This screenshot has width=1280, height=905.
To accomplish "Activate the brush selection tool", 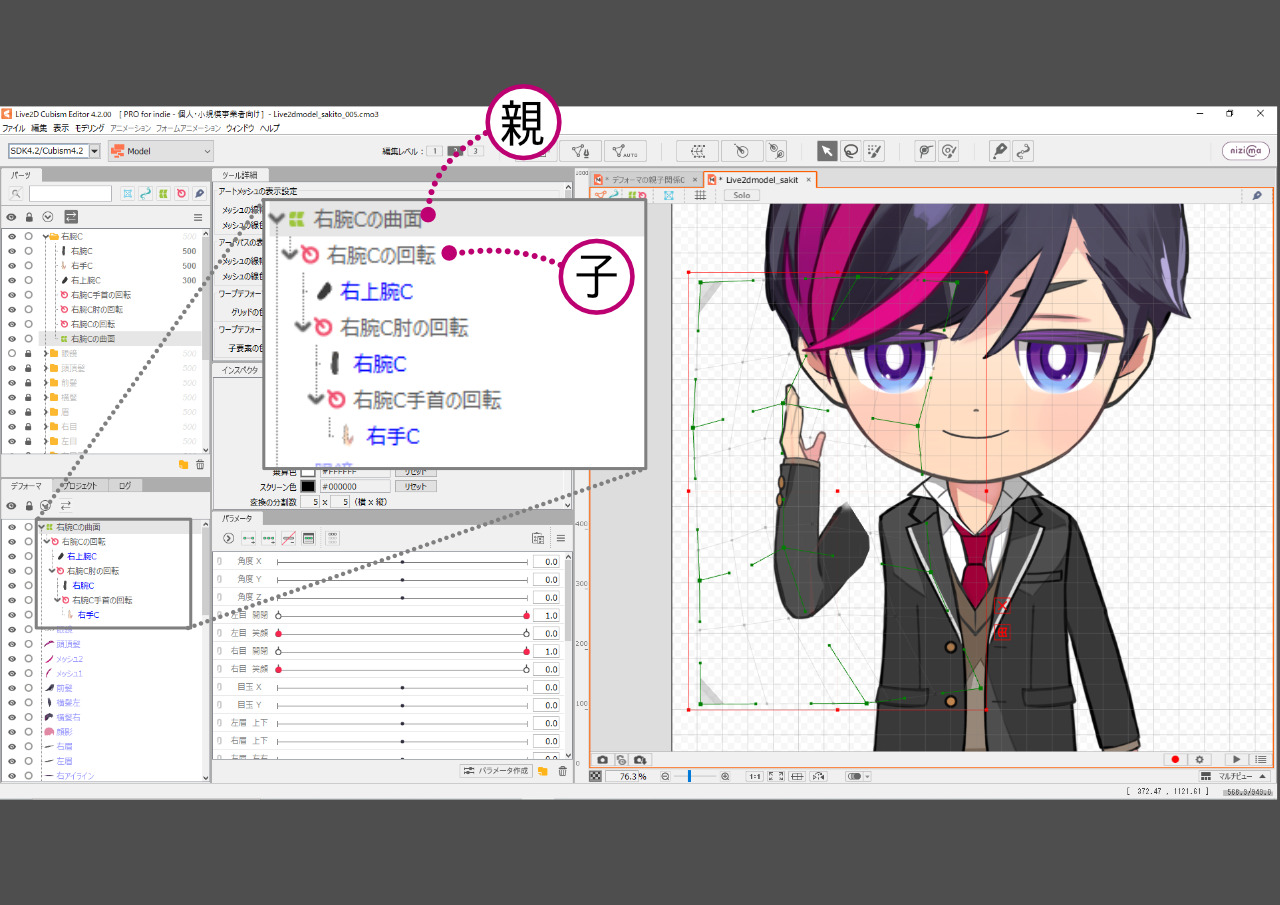I will [874, 151].
